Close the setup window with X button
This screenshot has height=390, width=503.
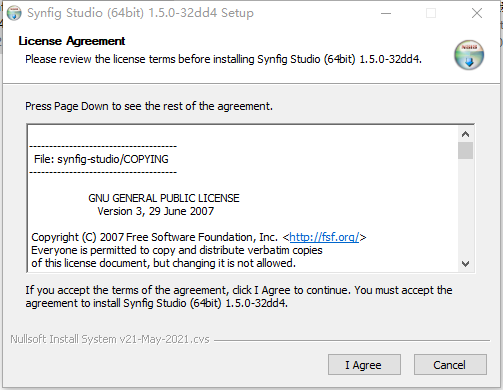point(477,13)
